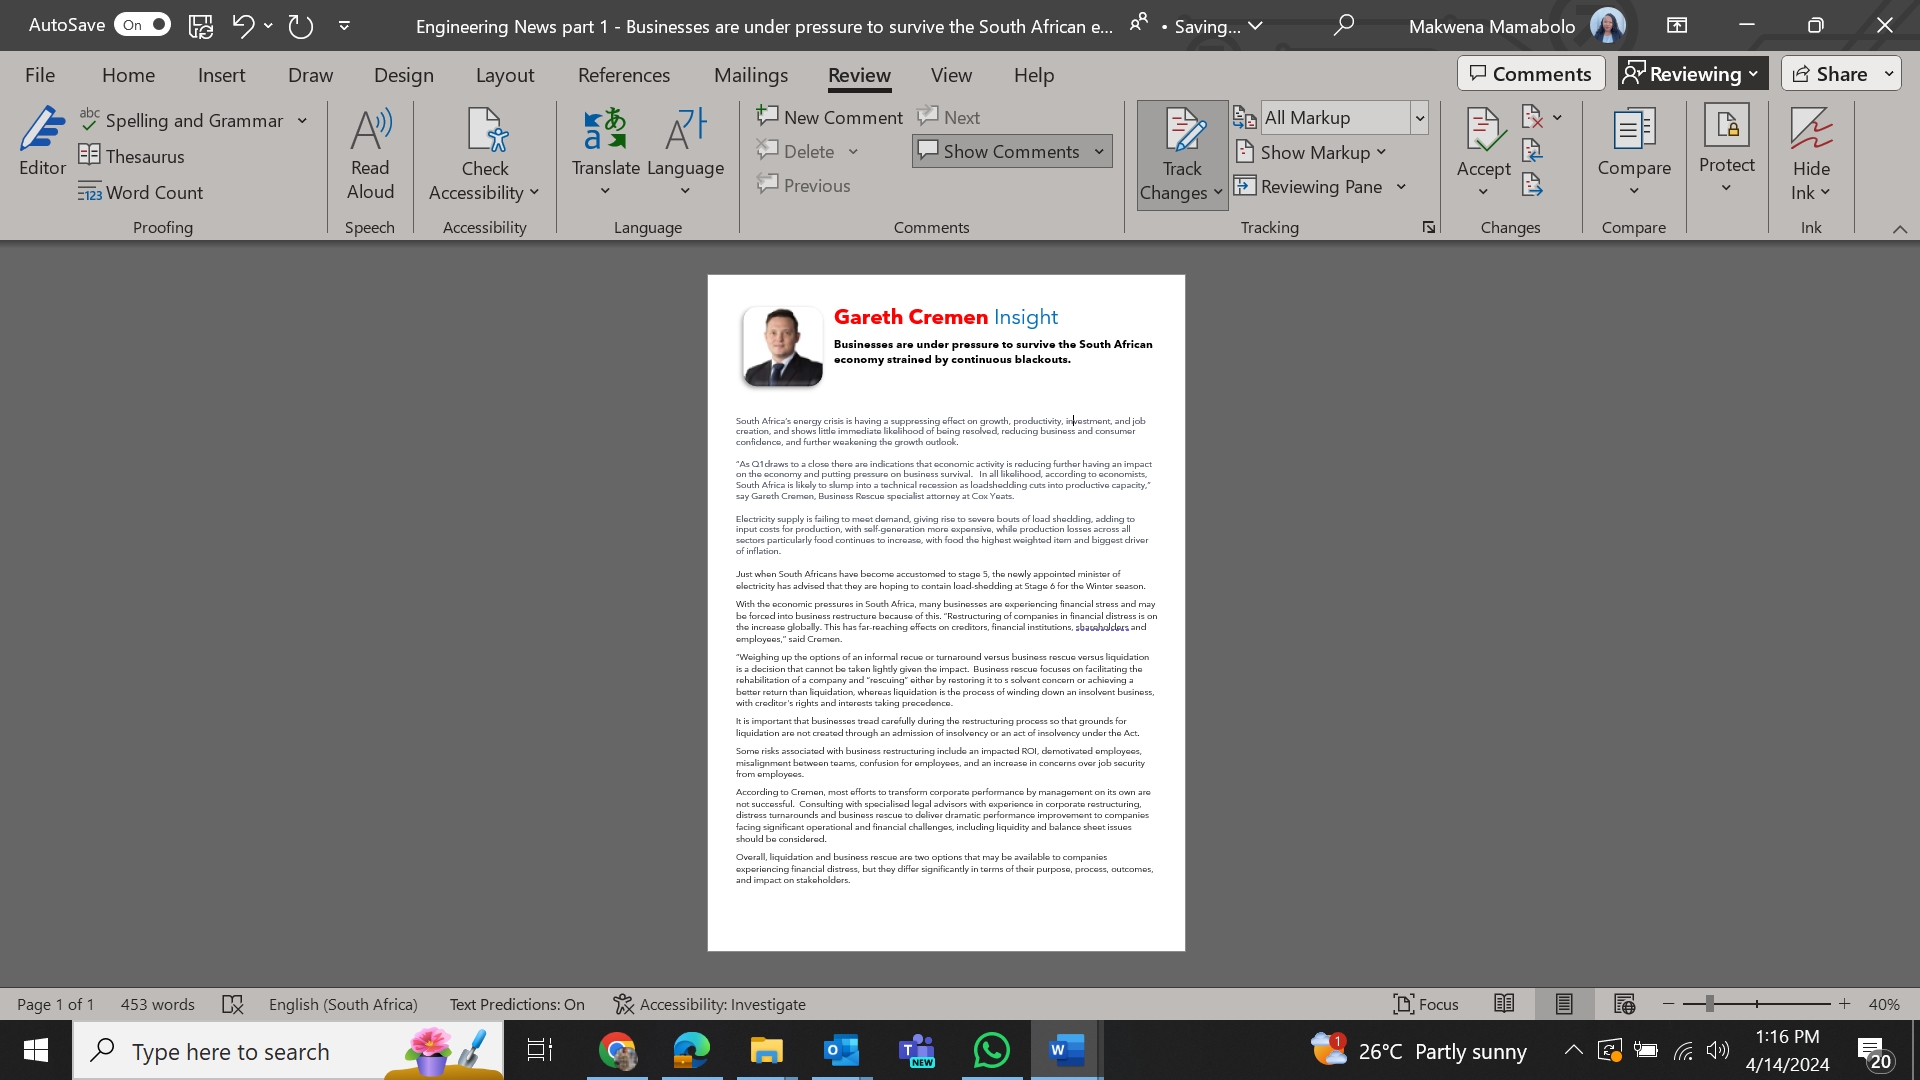Image resolution: width=1920 pixels, height=1080 pixels.
Task: Switch to the Home tab
Action: coord(128,75)
